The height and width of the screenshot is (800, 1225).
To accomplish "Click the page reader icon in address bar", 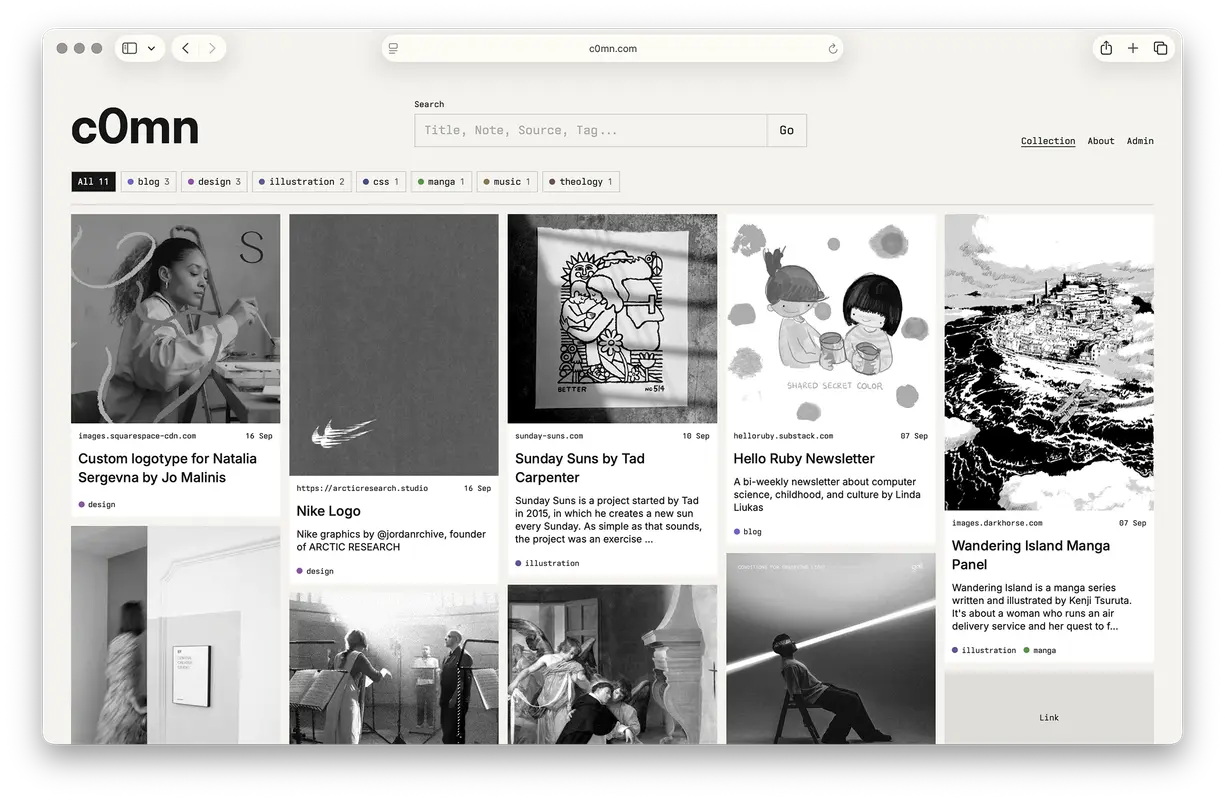I will [393, 48].
